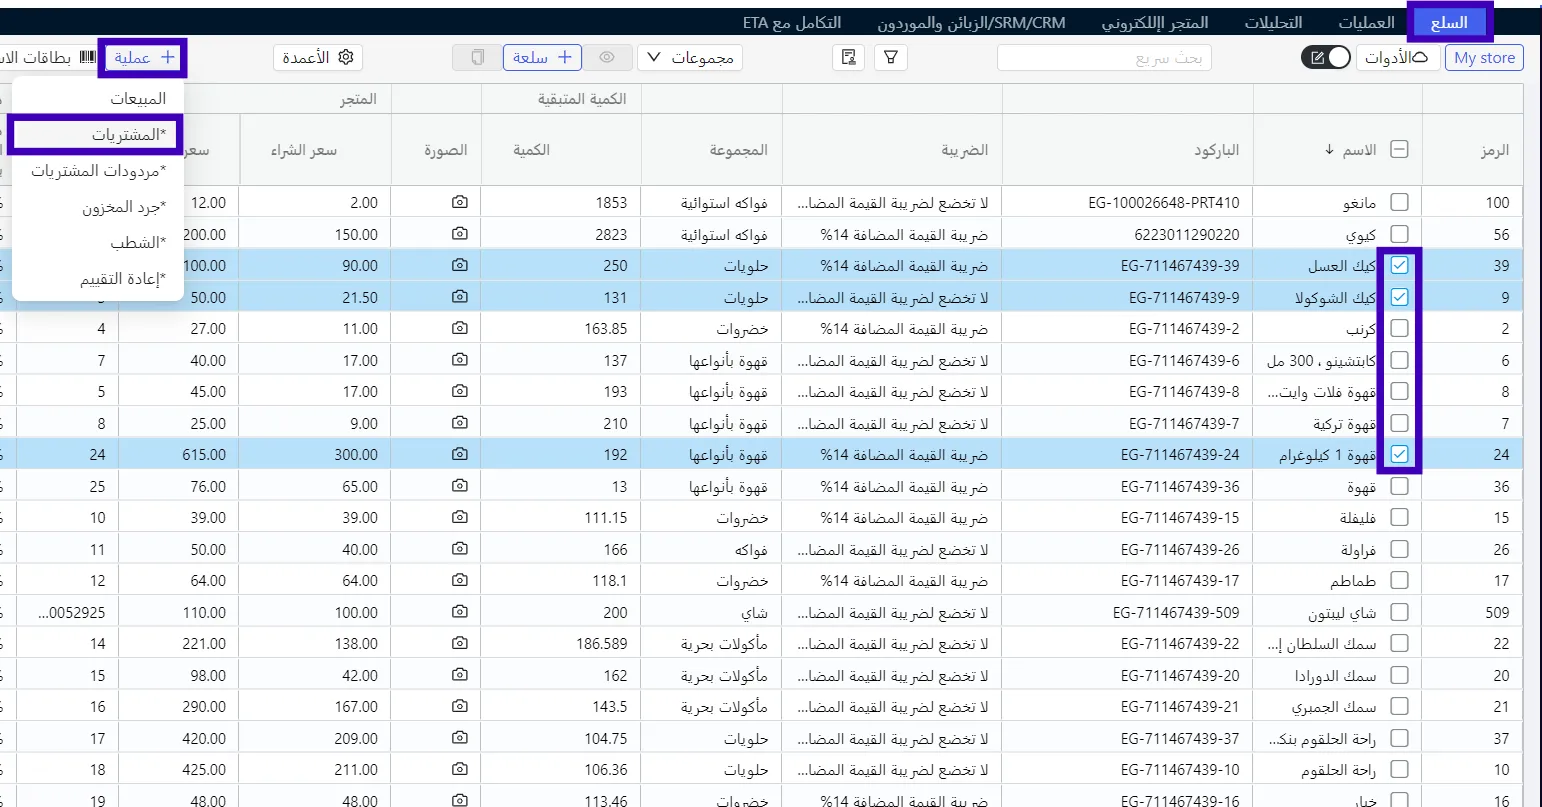The height and width of the screenshot is (807, 1542).
Task: Uncheck the قهوة 1 كيلوغرام checkbox
Action: pyautogui.click(x=1400, y=454)
